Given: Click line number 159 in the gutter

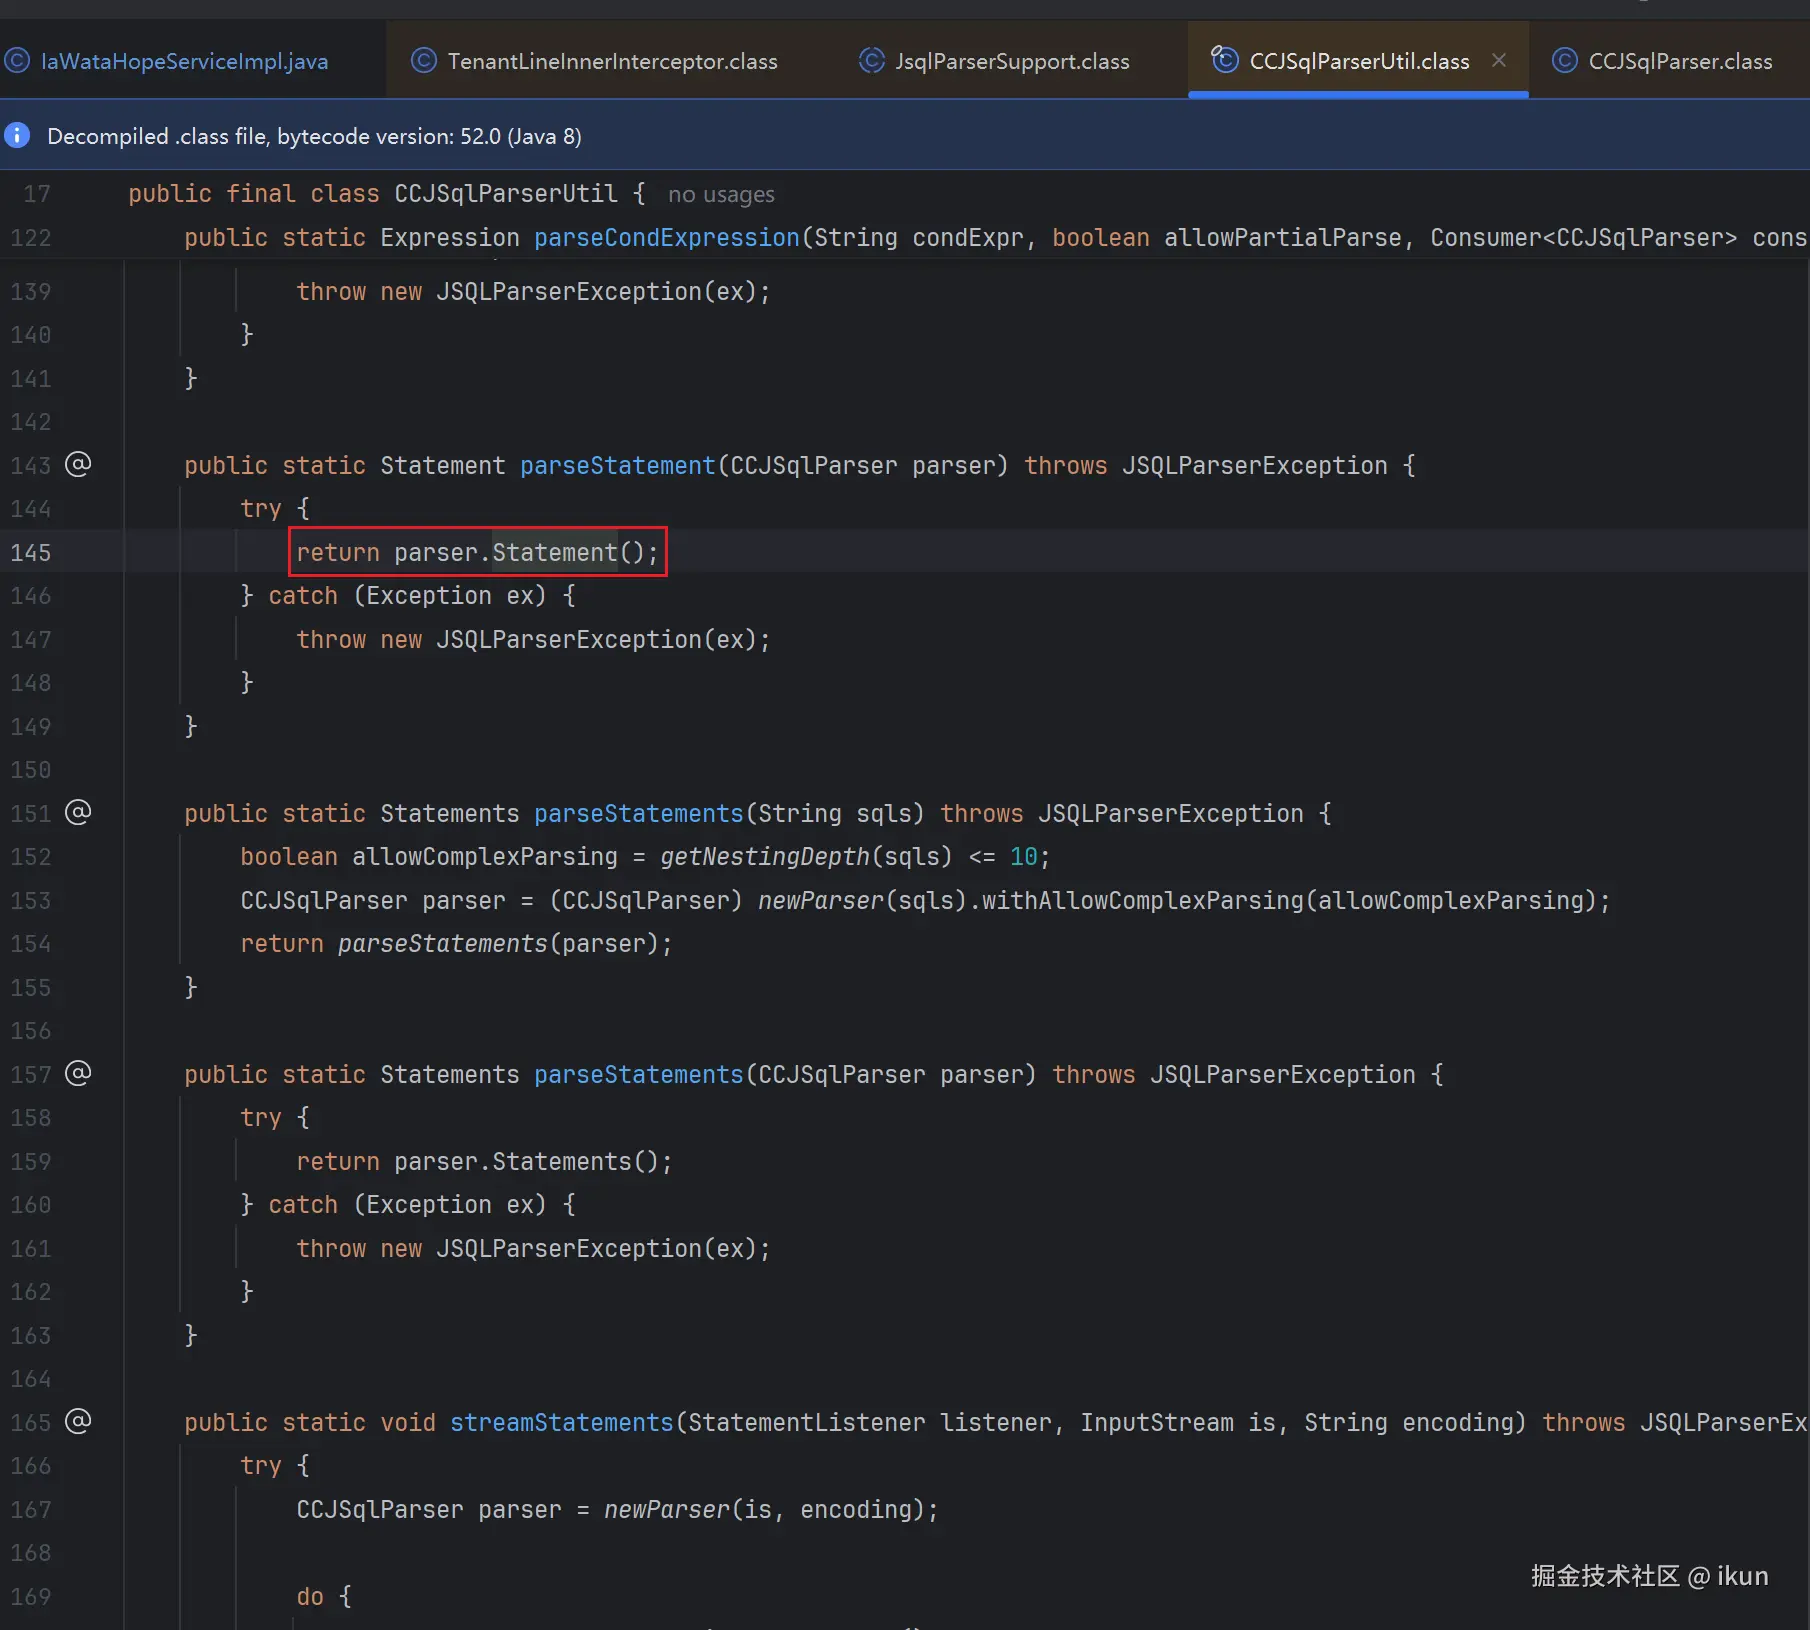Looking at the screenshot, I should coord(31,1161).
